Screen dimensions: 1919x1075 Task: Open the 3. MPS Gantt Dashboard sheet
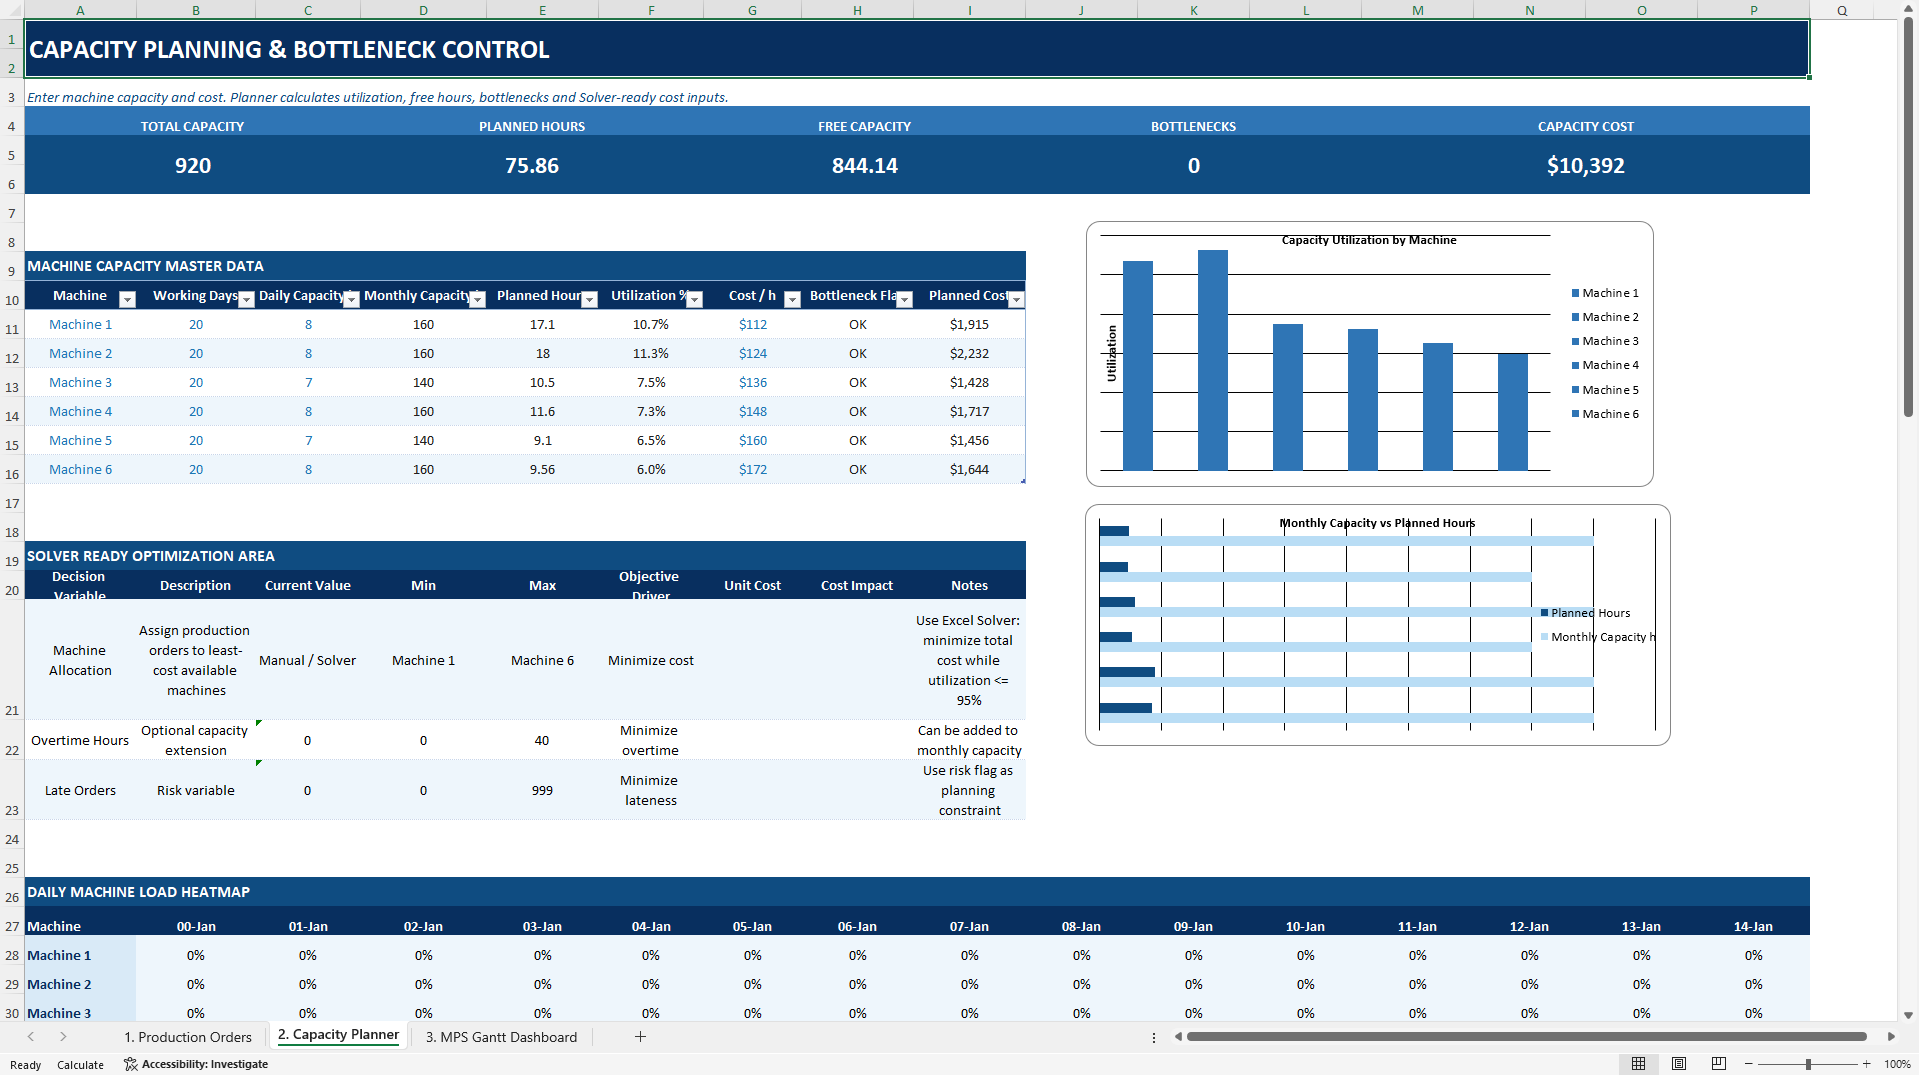coord(501,1037)
